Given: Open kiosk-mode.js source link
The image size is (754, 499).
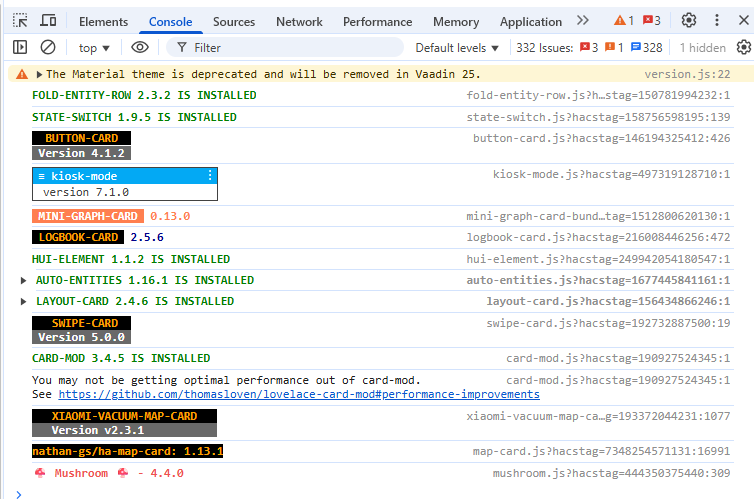Looking at the screenshot, I should click(611, 174).
